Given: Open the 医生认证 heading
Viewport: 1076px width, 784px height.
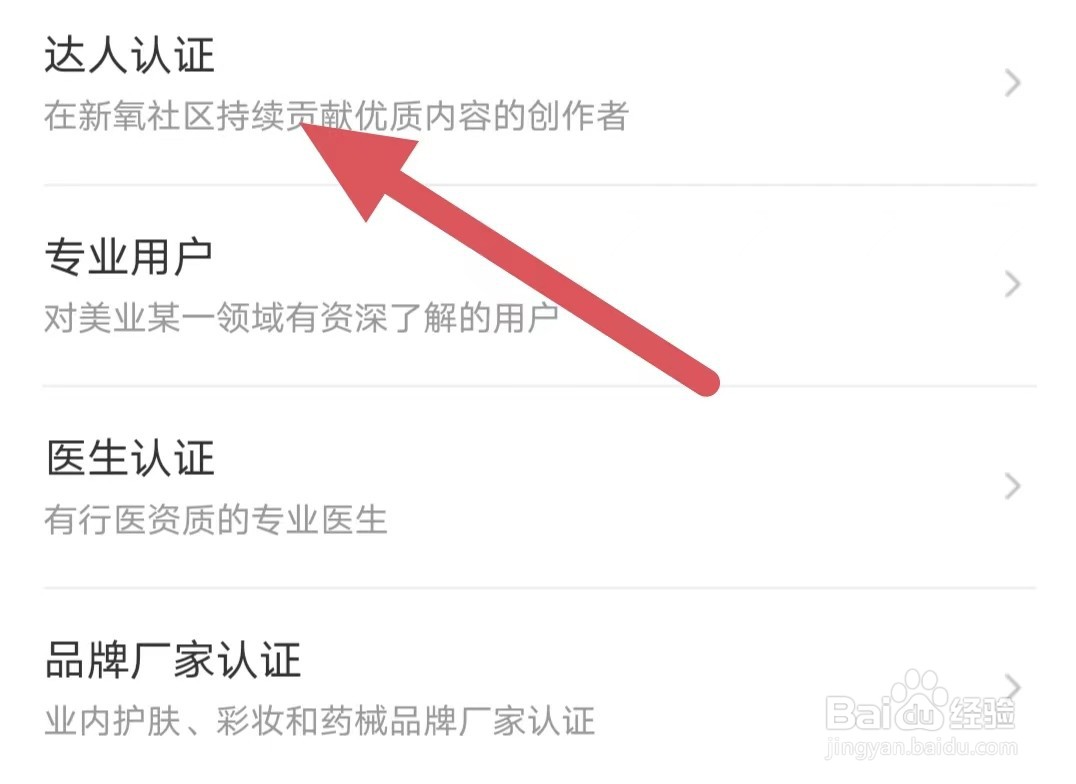Looking at the screenshot, I should [130, 459].
